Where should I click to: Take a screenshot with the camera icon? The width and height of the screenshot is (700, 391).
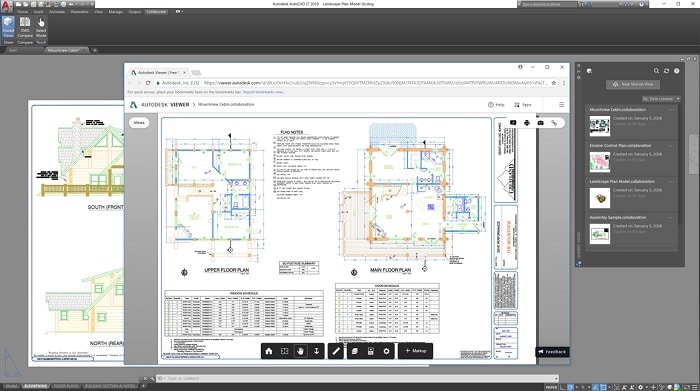point(540,123)
